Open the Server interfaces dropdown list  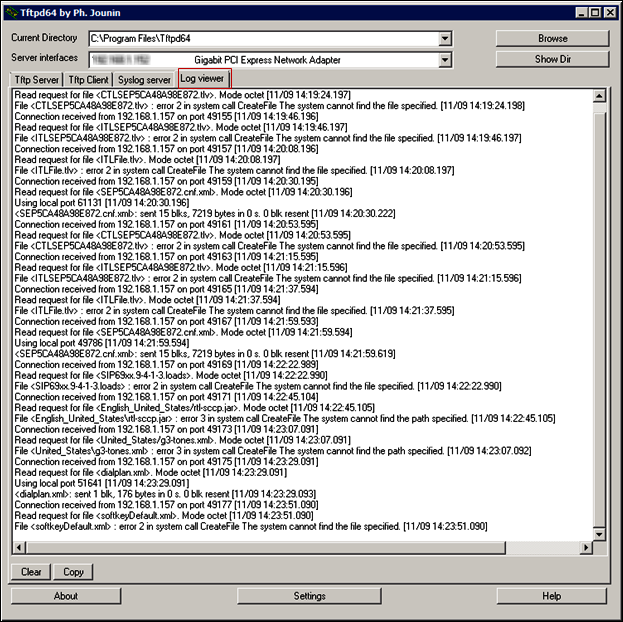(x=445, y=60)
